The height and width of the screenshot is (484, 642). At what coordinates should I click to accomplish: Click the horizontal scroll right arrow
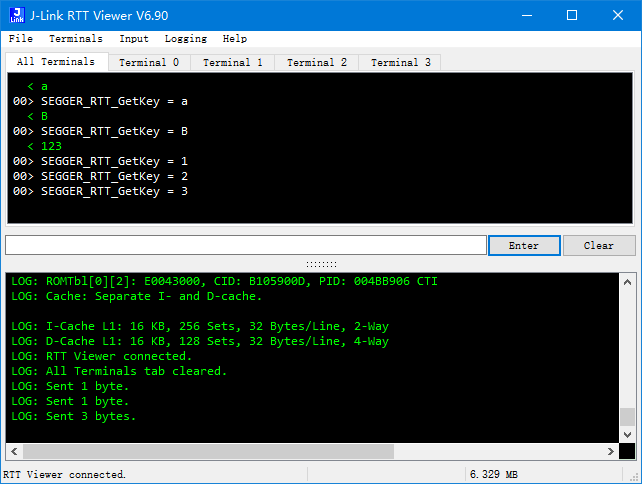coord(610,451)
